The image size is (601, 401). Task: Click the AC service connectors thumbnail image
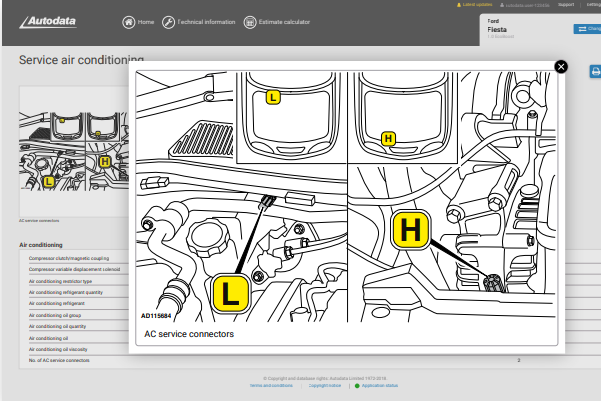74,151
